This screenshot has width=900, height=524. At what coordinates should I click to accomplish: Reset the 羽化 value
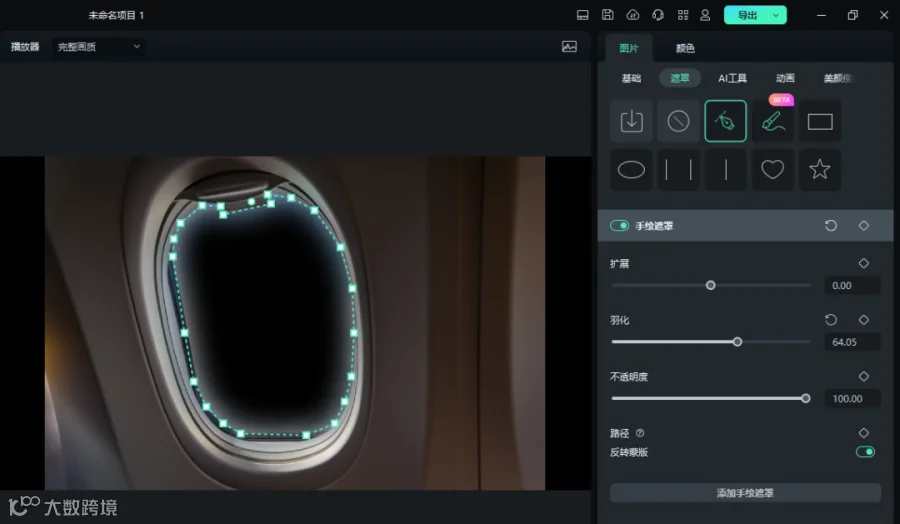831,320
